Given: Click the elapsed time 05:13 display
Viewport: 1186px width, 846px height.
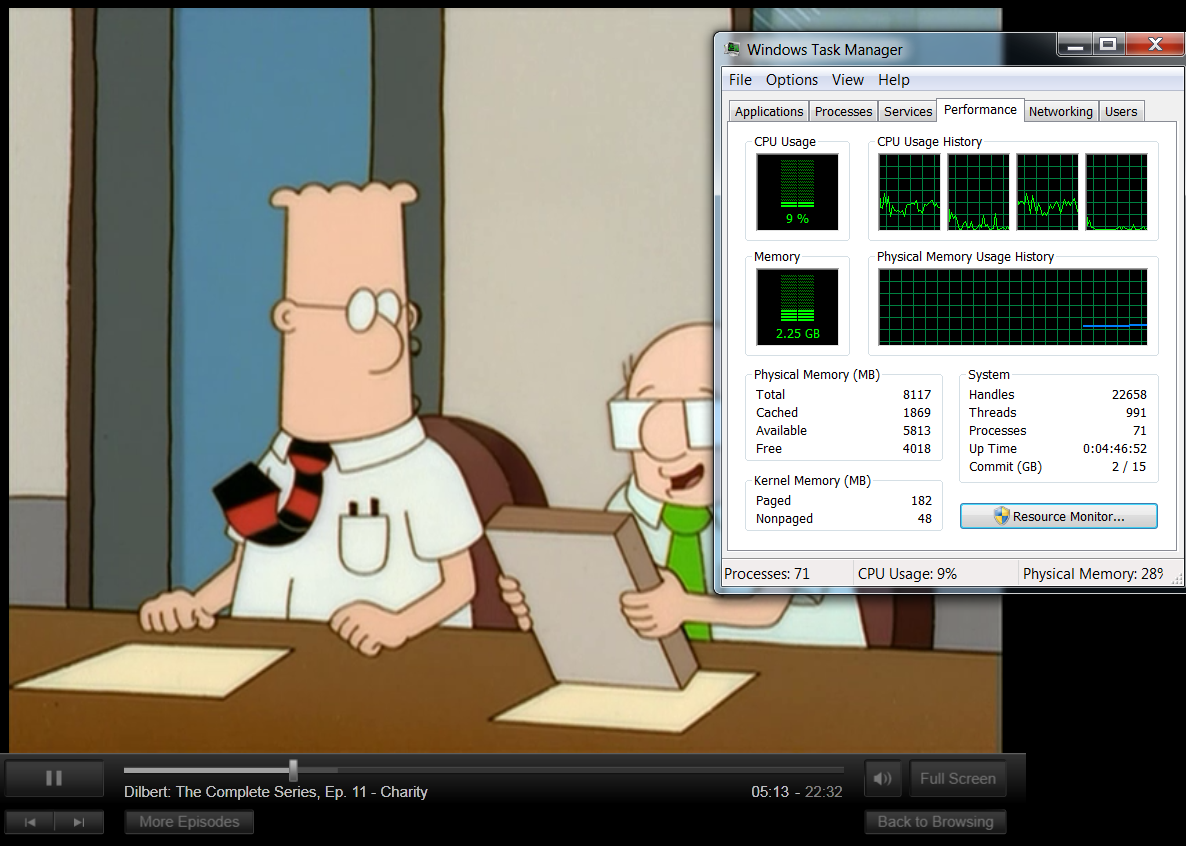Looking at the screenshot, I should tap(770, 792).
